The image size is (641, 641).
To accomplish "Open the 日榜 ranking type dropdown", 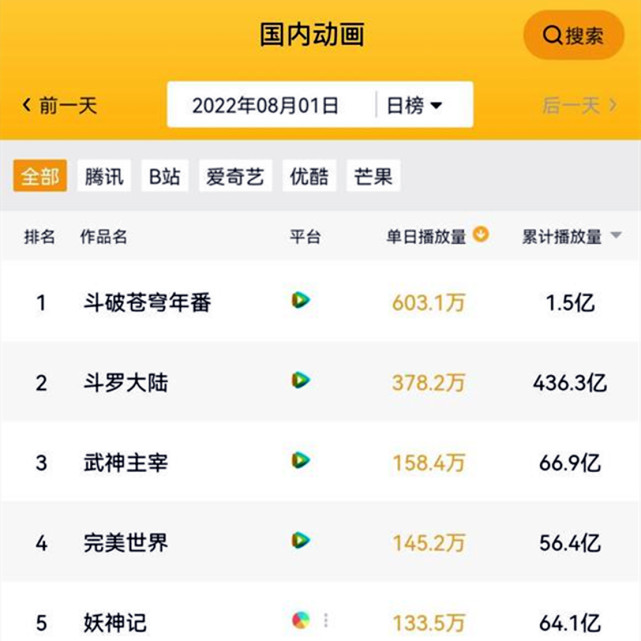I will coord(414,105).
